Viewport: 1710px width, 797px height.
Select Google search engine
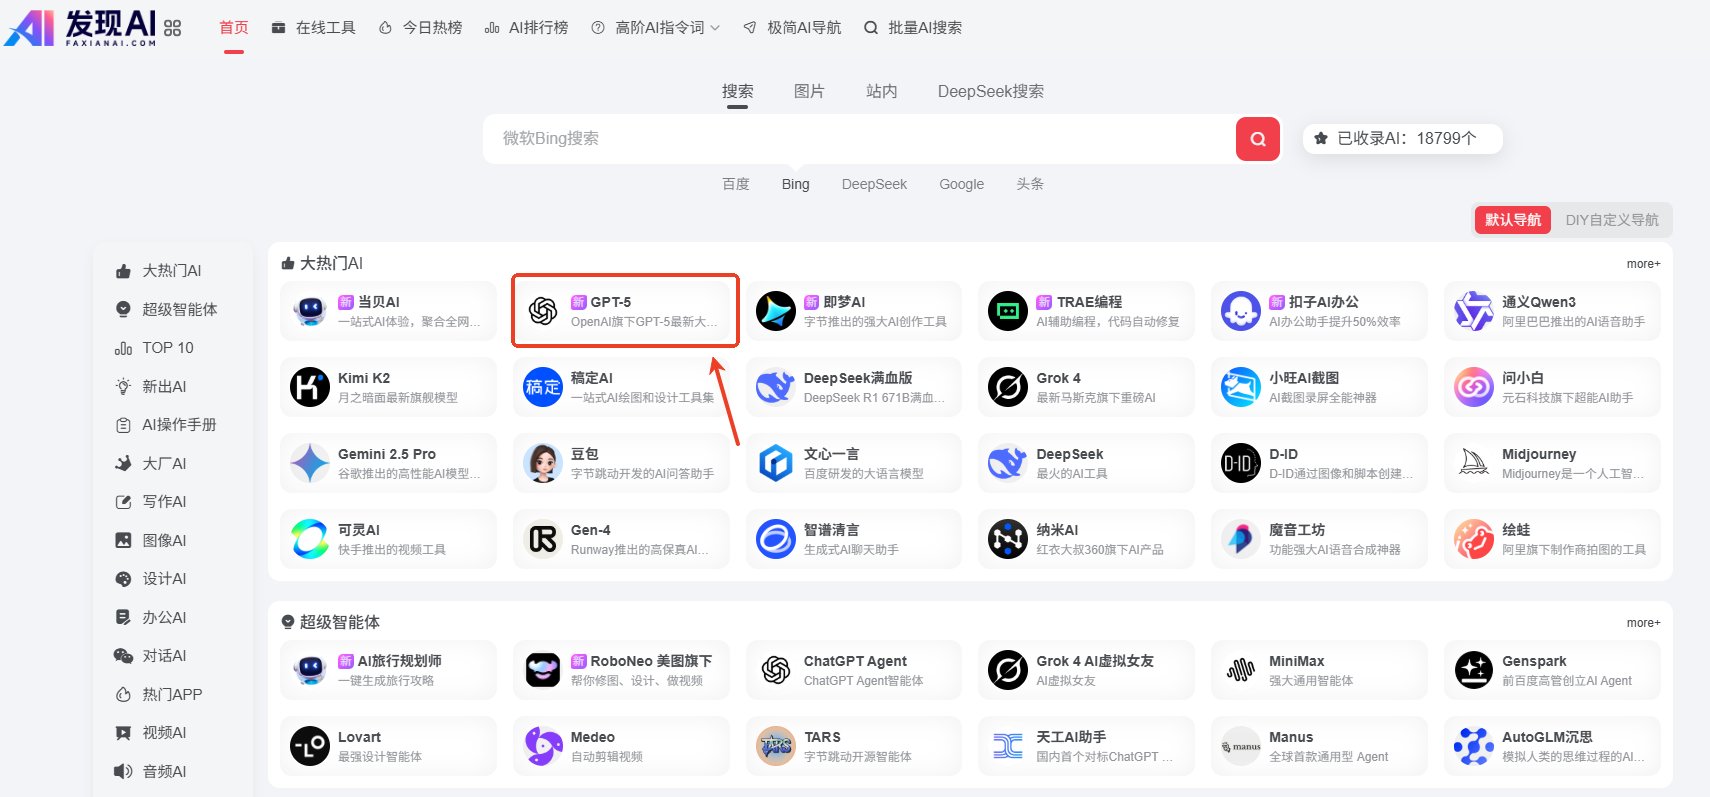point(962,184)
